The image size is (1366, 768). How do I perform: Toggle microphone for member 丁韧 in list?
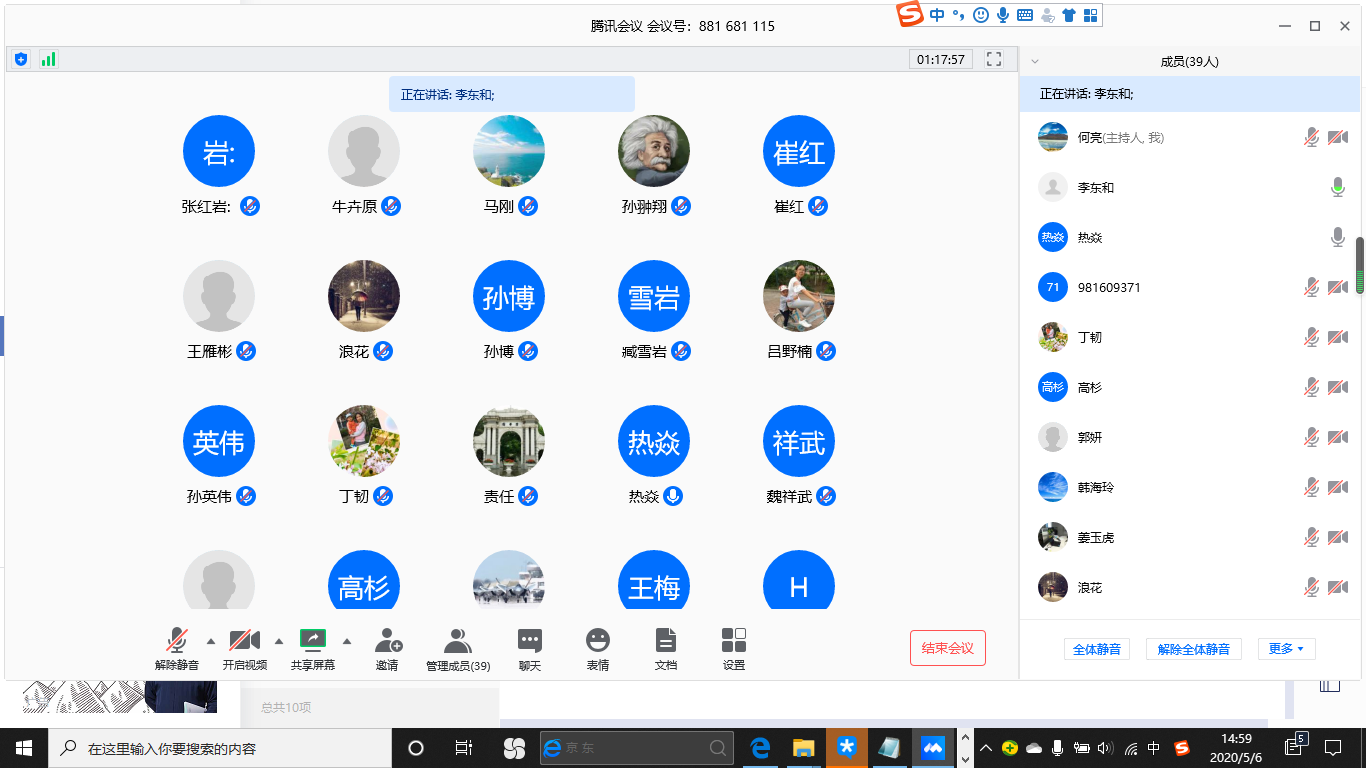point(1311,338)
